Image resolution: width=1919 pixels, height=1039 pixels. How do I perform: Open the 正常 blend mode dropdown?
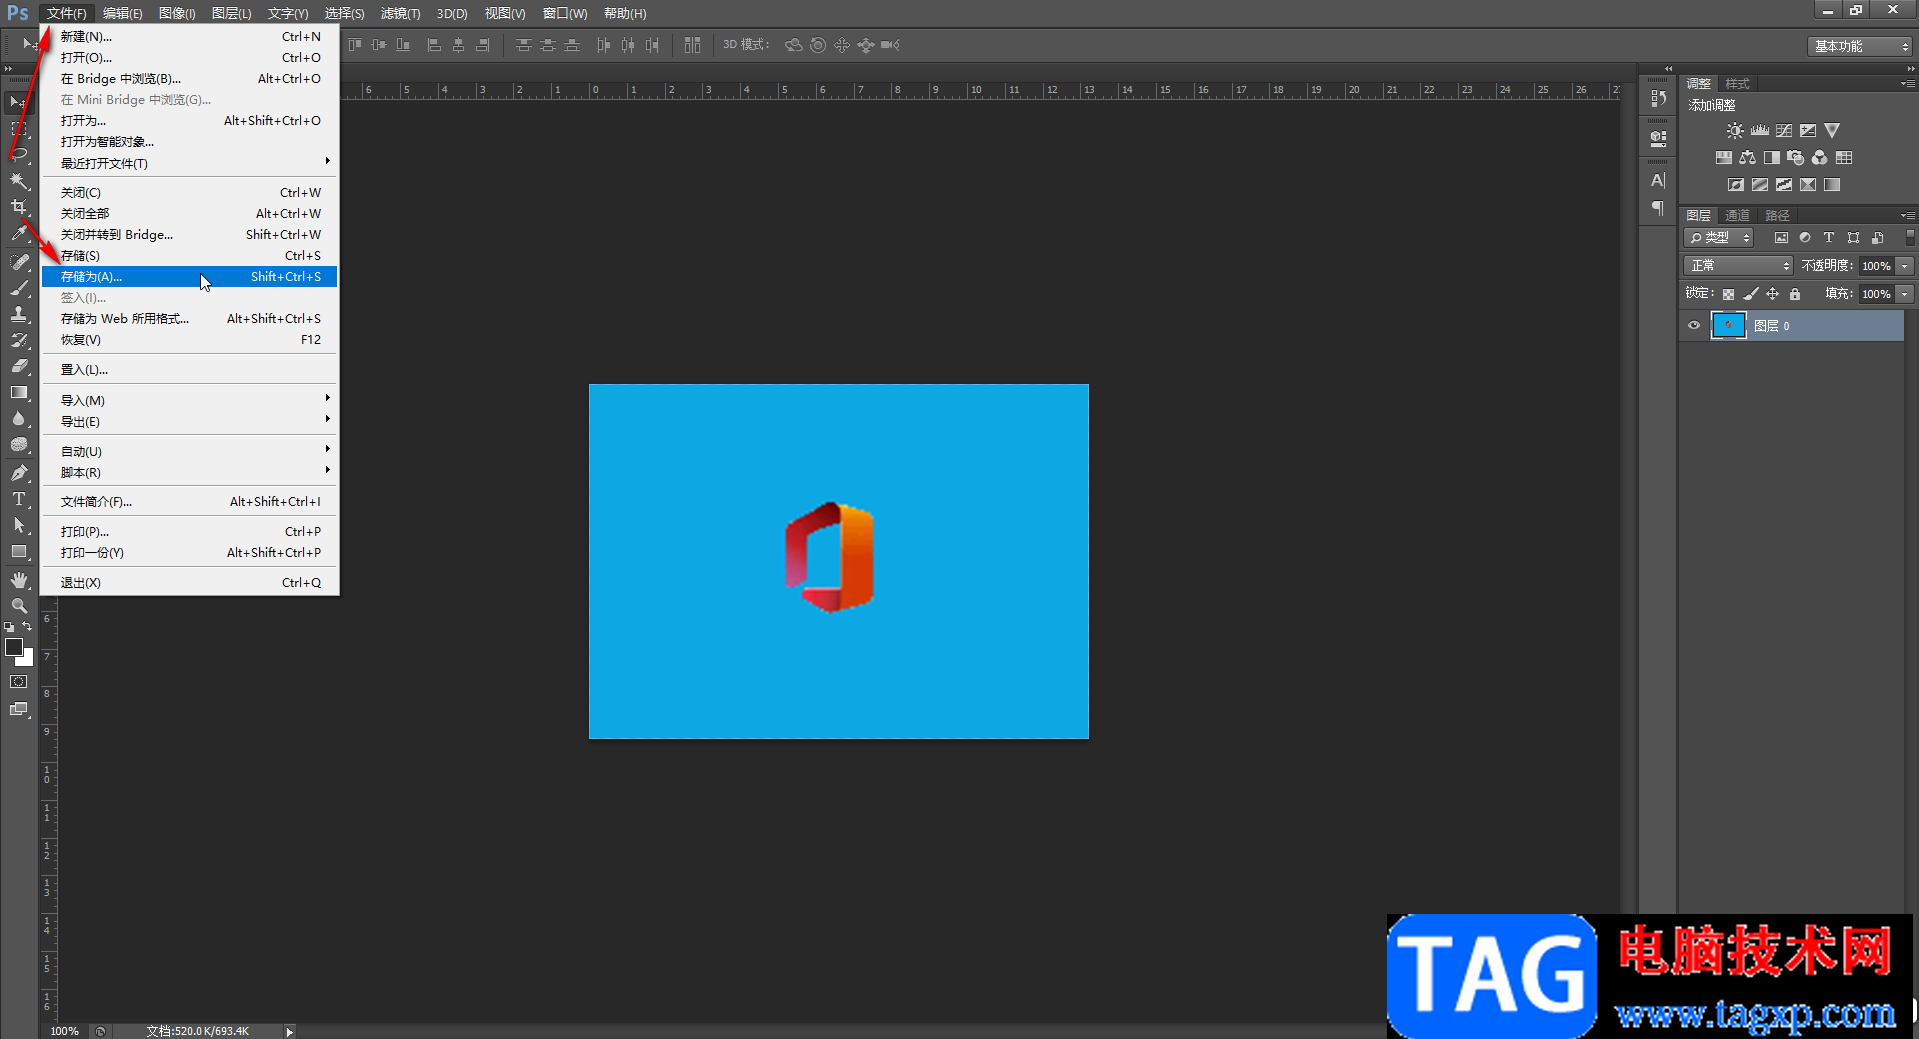pyautogui.click(x=1738, y=266)
